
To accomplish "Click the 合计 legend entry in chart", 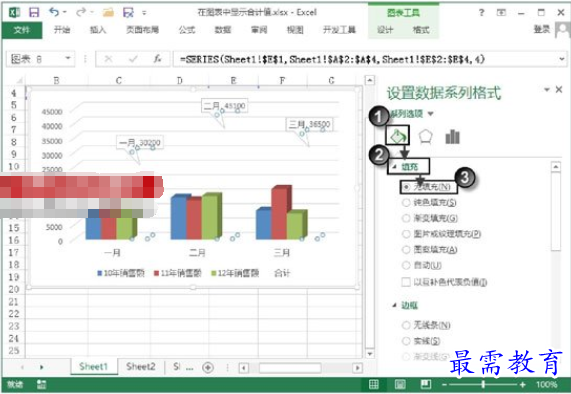I will pyautogui.click(x=282, y=273).
